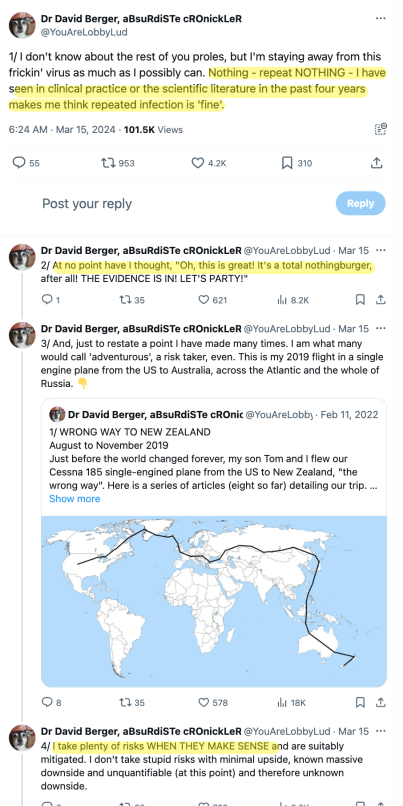Repost the 2/ post with 35 reposts
This screenshot has width=403, height=806.
[124, 300]
